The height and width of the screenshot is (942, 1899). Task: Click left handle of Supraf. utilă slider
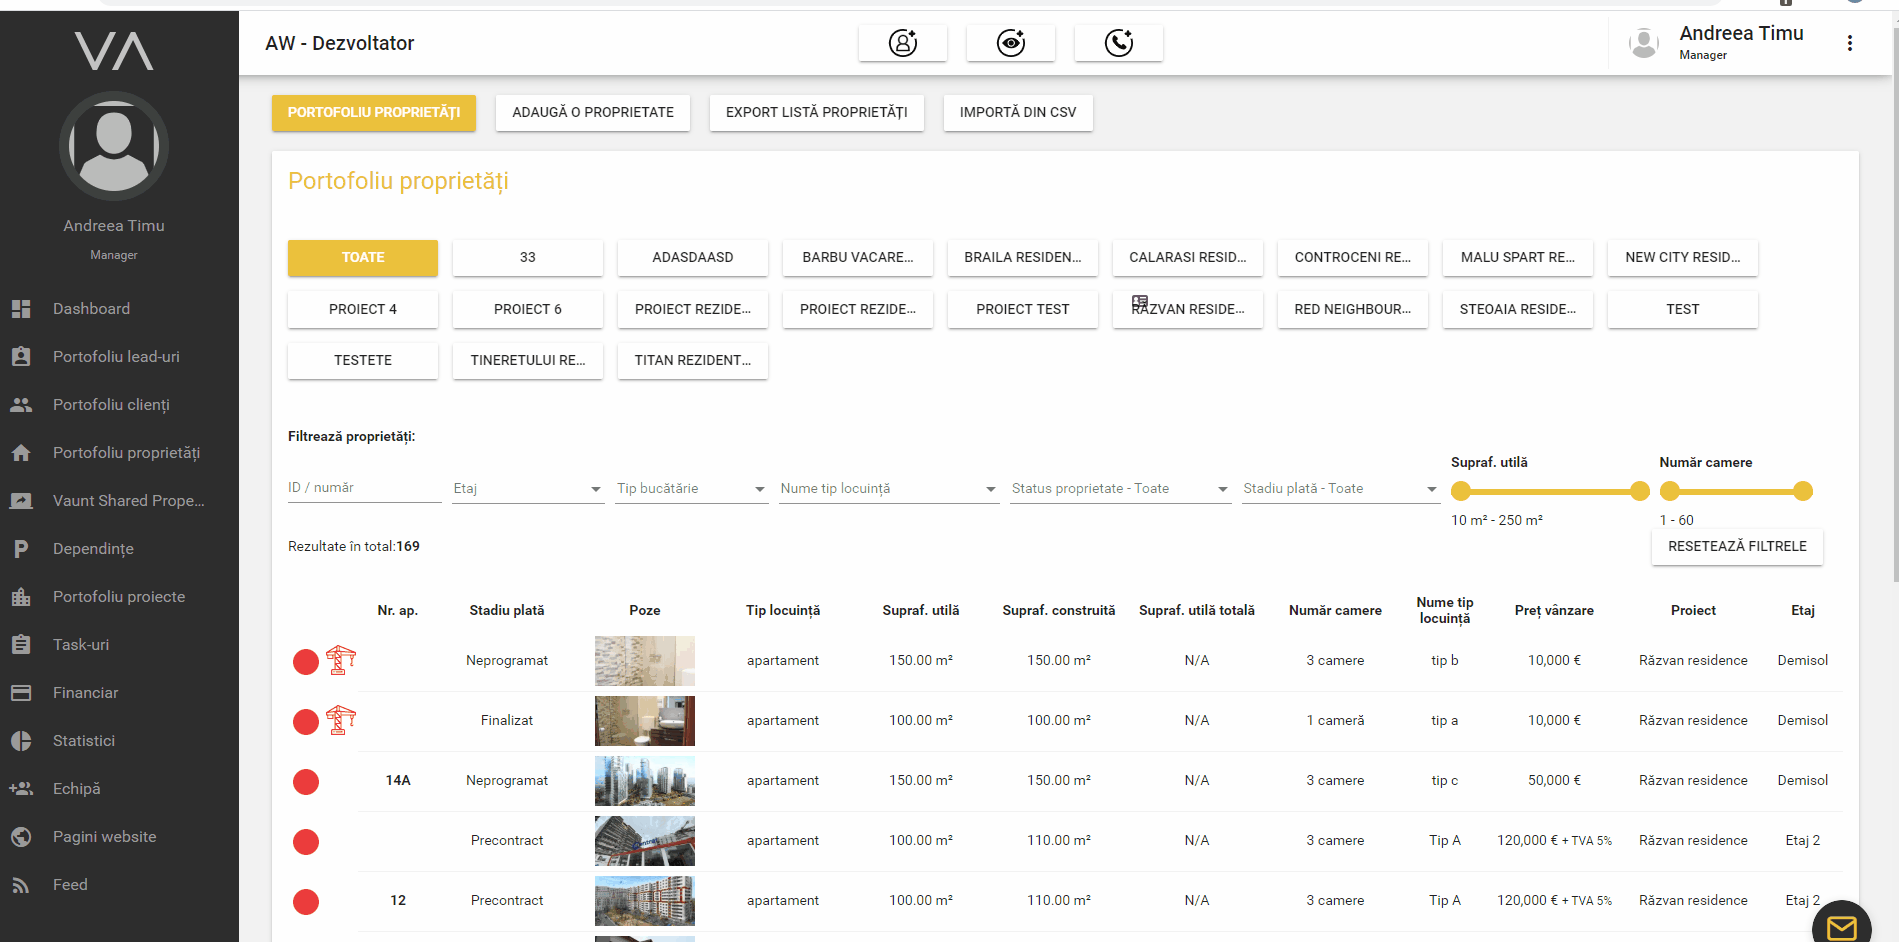point(1461,491)
